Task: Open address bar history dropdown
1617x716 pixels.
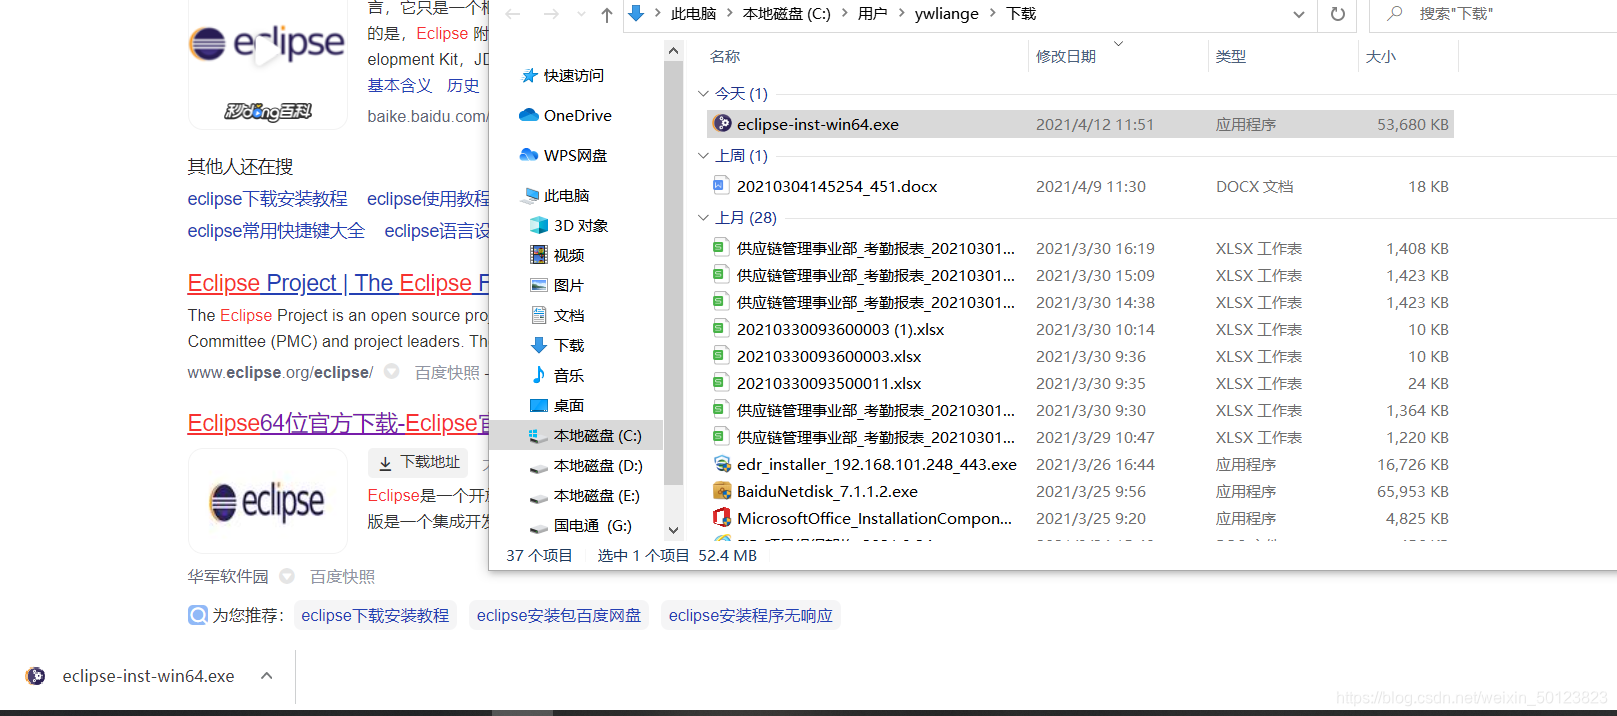Action: 1299,14
